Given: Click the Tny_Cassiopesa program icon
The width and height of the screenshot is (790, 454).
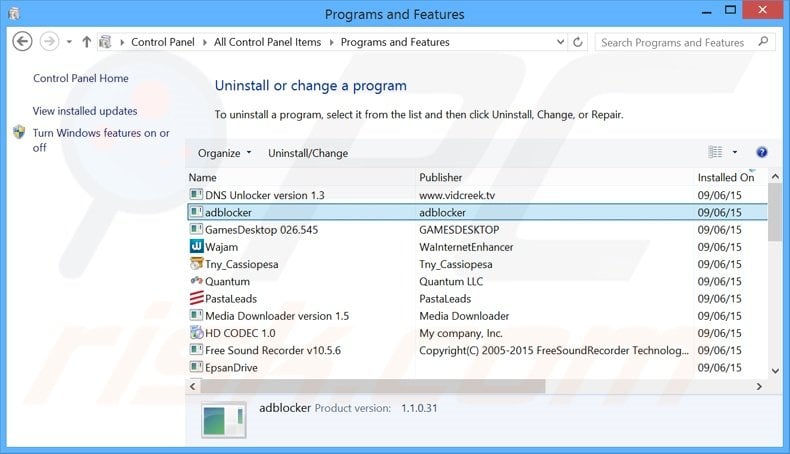Looking at the screenshot, I should [x=196, y=263].
